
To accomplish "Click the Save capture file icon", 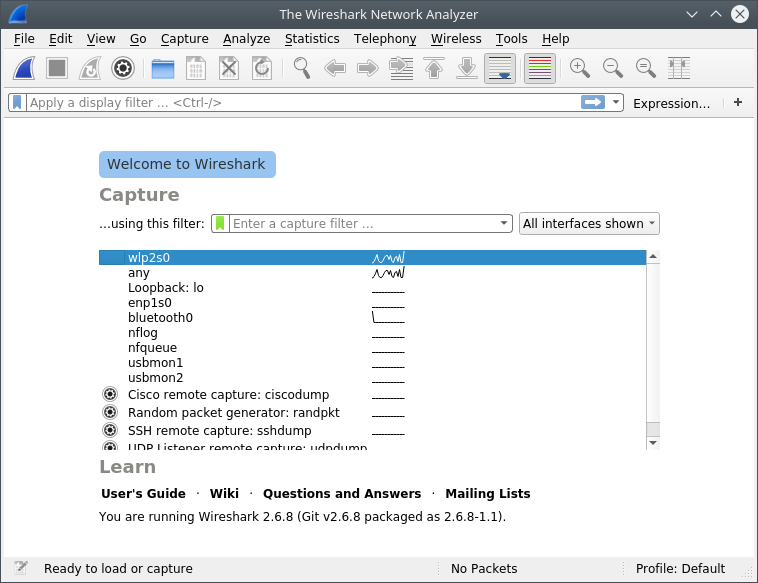I will 196,68.
